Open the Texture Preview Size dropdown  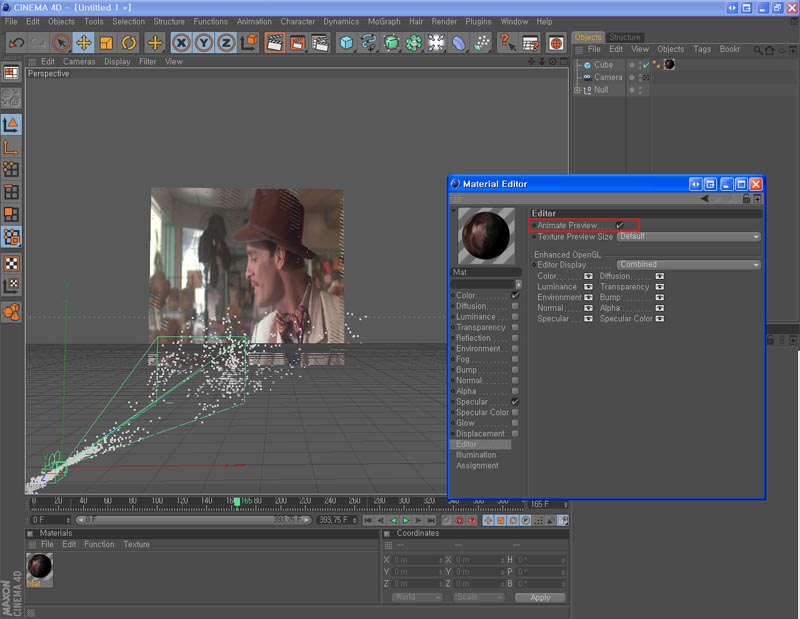tap(689, 237)
